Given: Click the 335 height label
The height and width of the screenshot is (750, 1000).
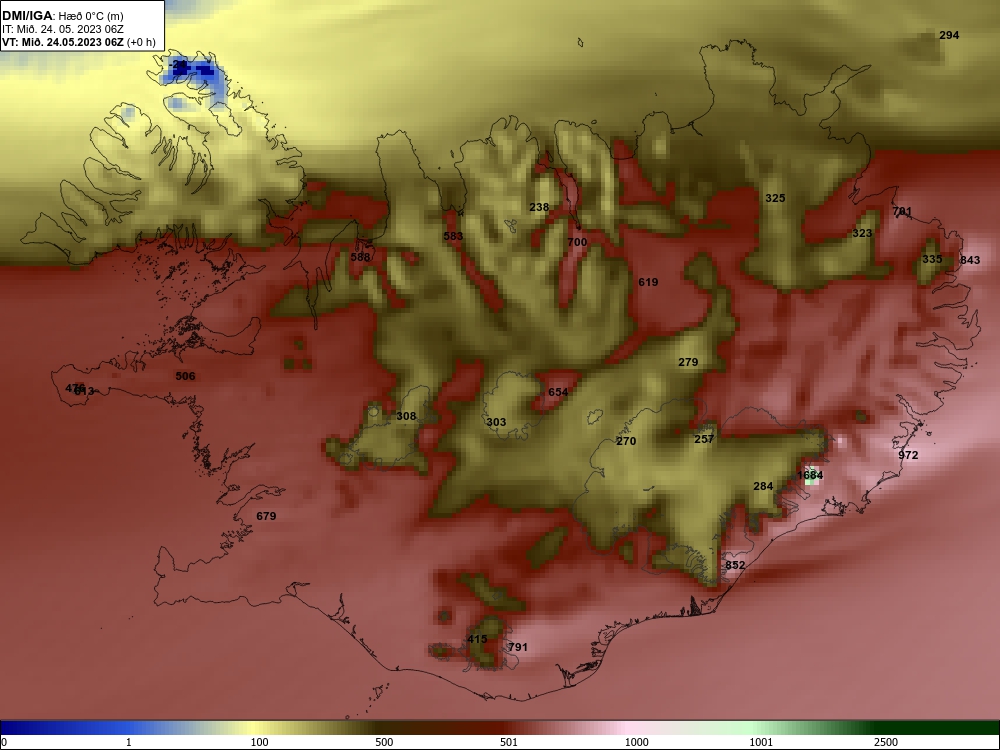Looking at the screenshot, I should [x=932, y=260].
